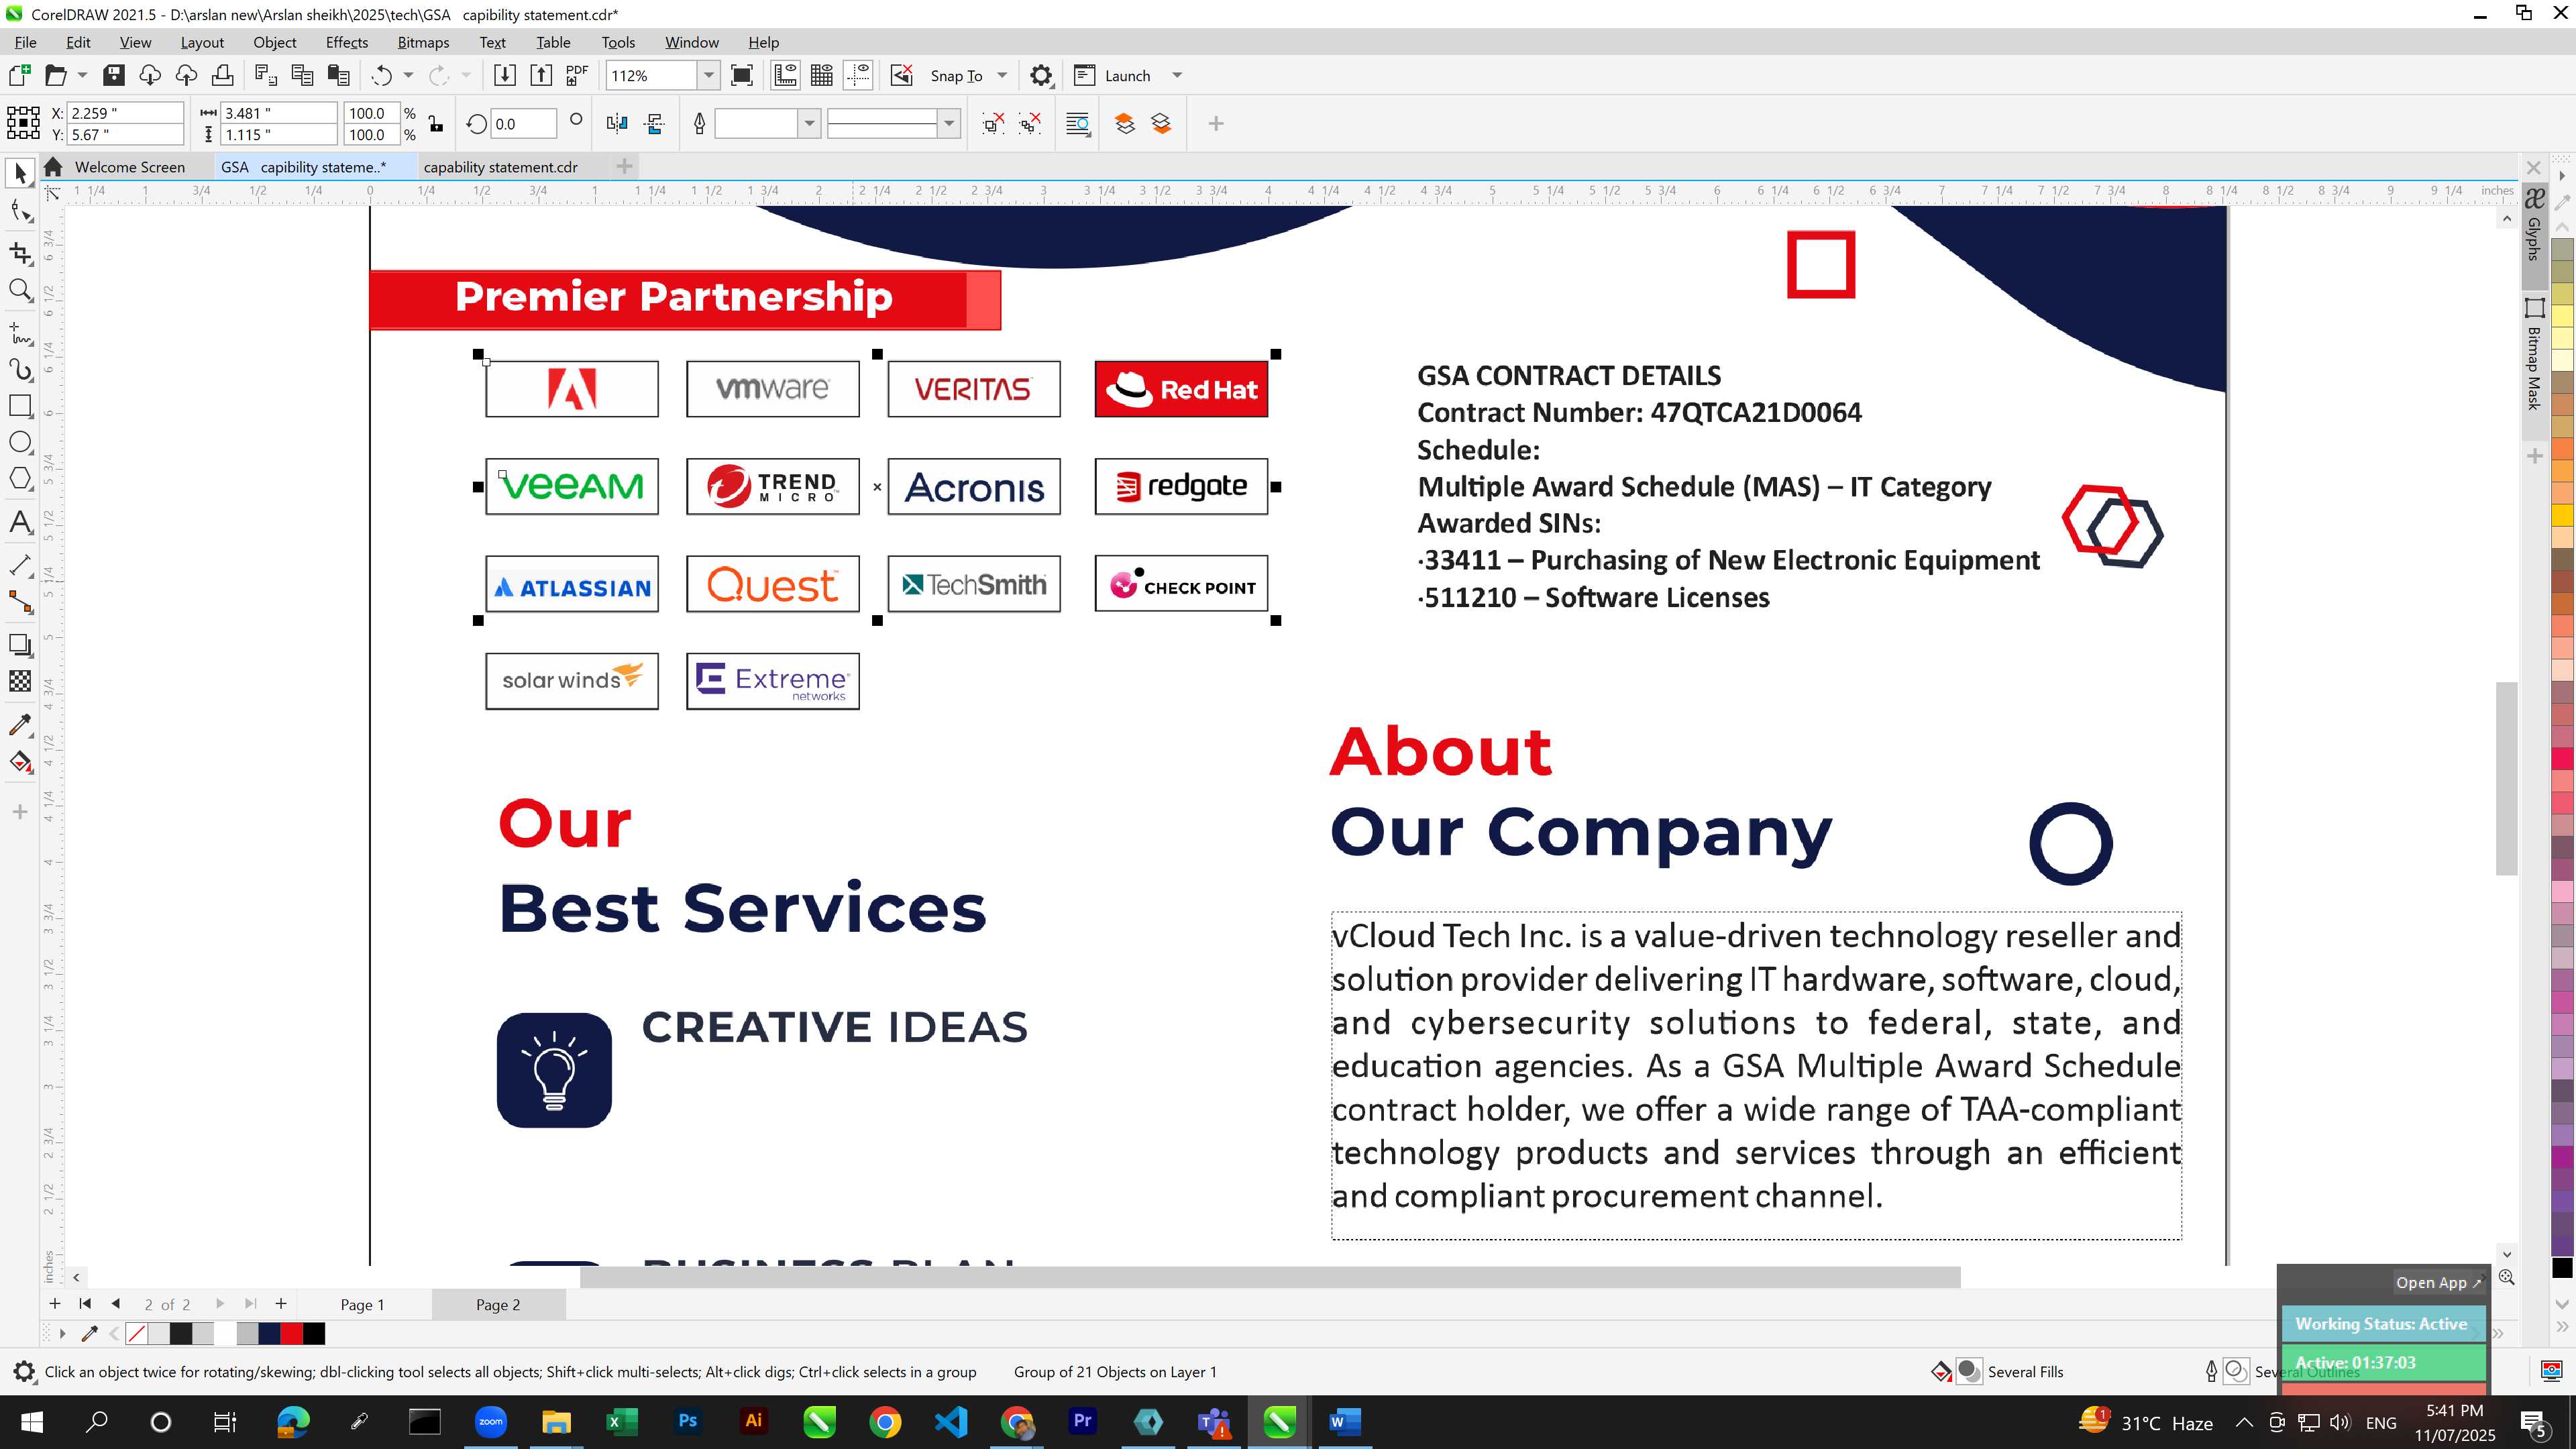Select the Color Eyedropper tool in toolbox
2576x1449 pixels.
(x=20, y=724)
